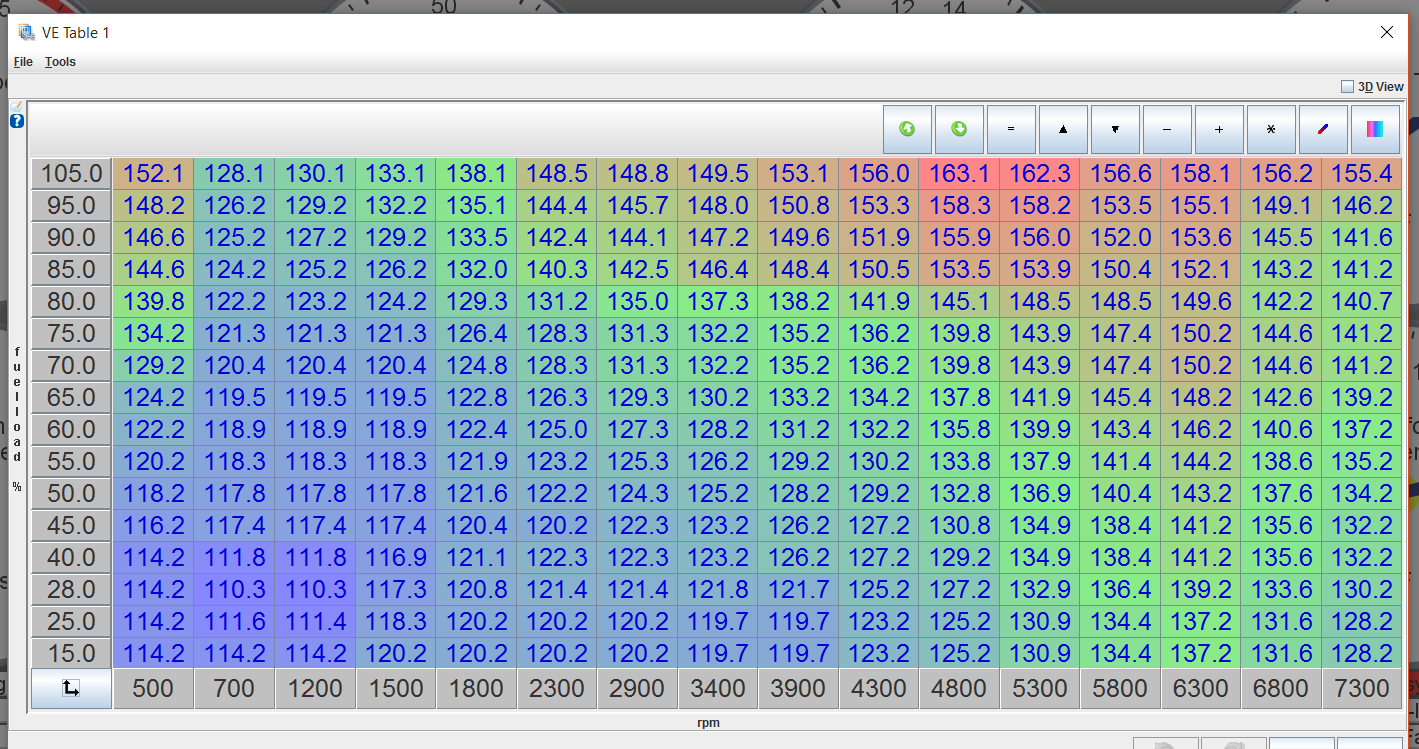
Task: Enable the 3D View checkbox
Action: (x=1347, y=87)
